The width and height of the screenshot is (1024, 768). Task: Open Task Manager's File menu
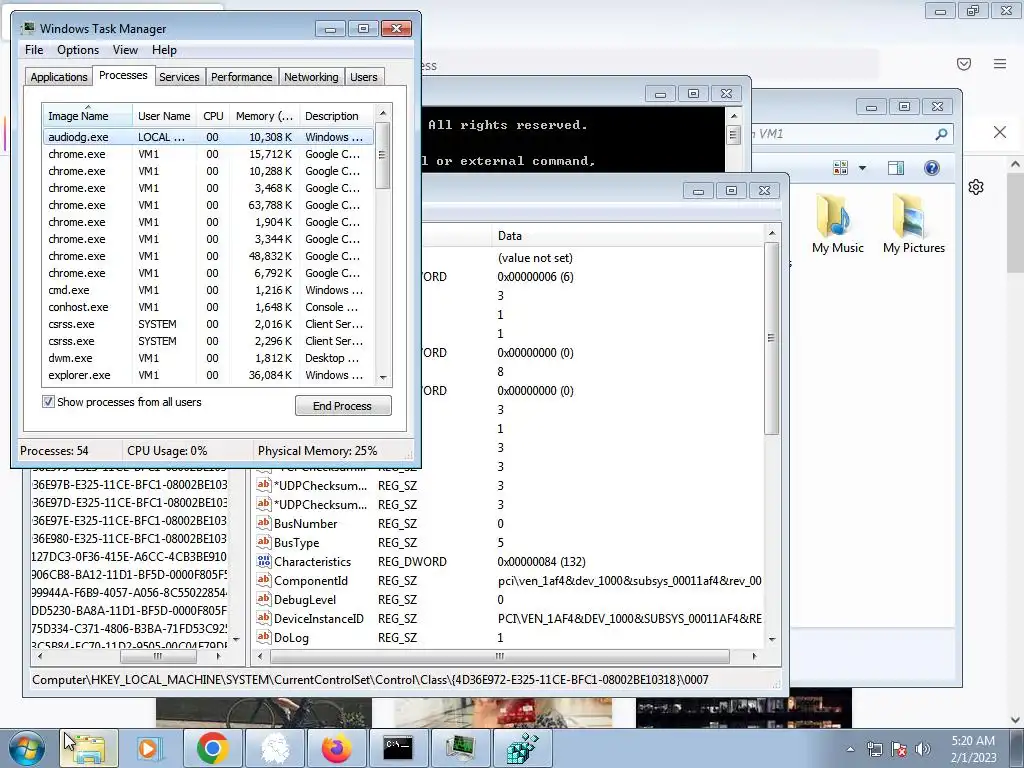click(x=34, y=50)
